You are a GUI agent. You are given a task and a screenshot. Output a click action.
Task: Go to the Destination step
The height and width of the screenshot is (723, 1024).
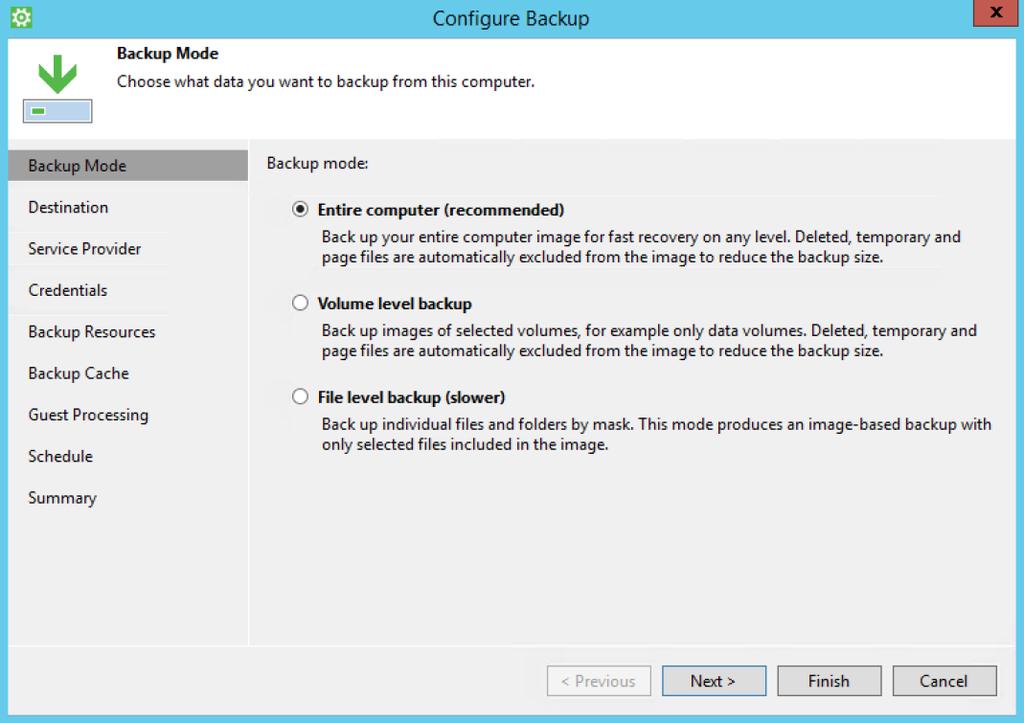(x=68, y=208)
